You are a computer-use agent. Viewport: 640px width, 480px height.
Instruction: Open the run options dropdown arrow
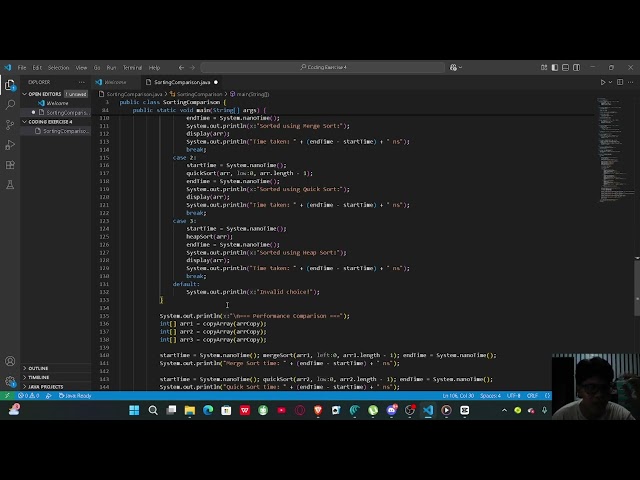point(611,82)
